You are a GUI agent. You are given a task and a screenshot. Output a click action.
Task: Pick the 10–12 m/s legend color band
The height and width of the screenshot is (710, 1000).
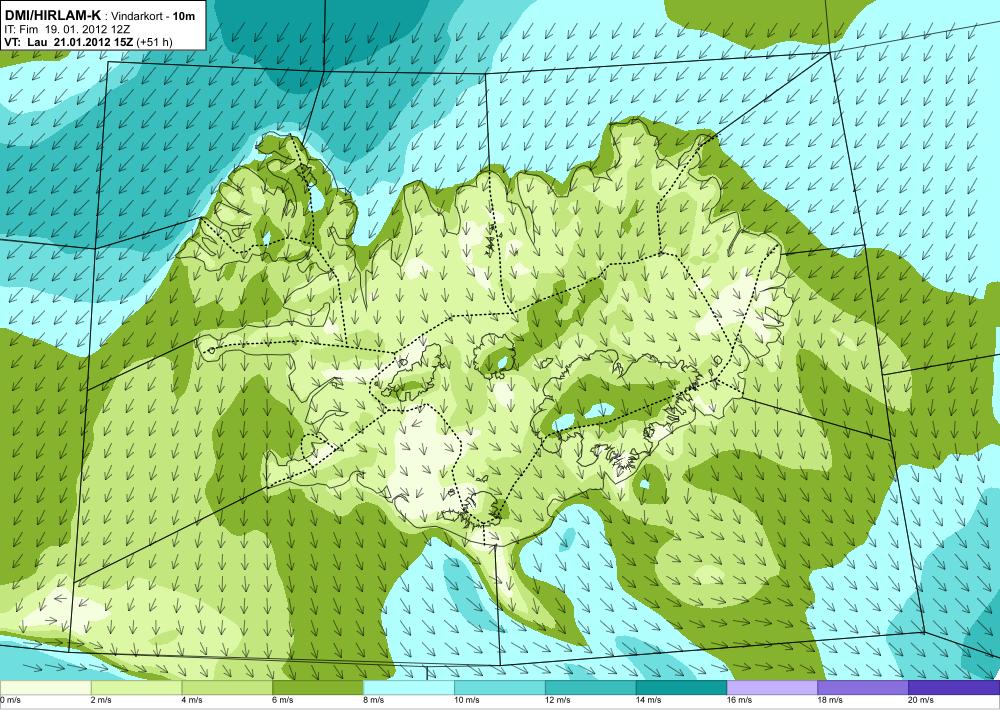tap(499, 688)
